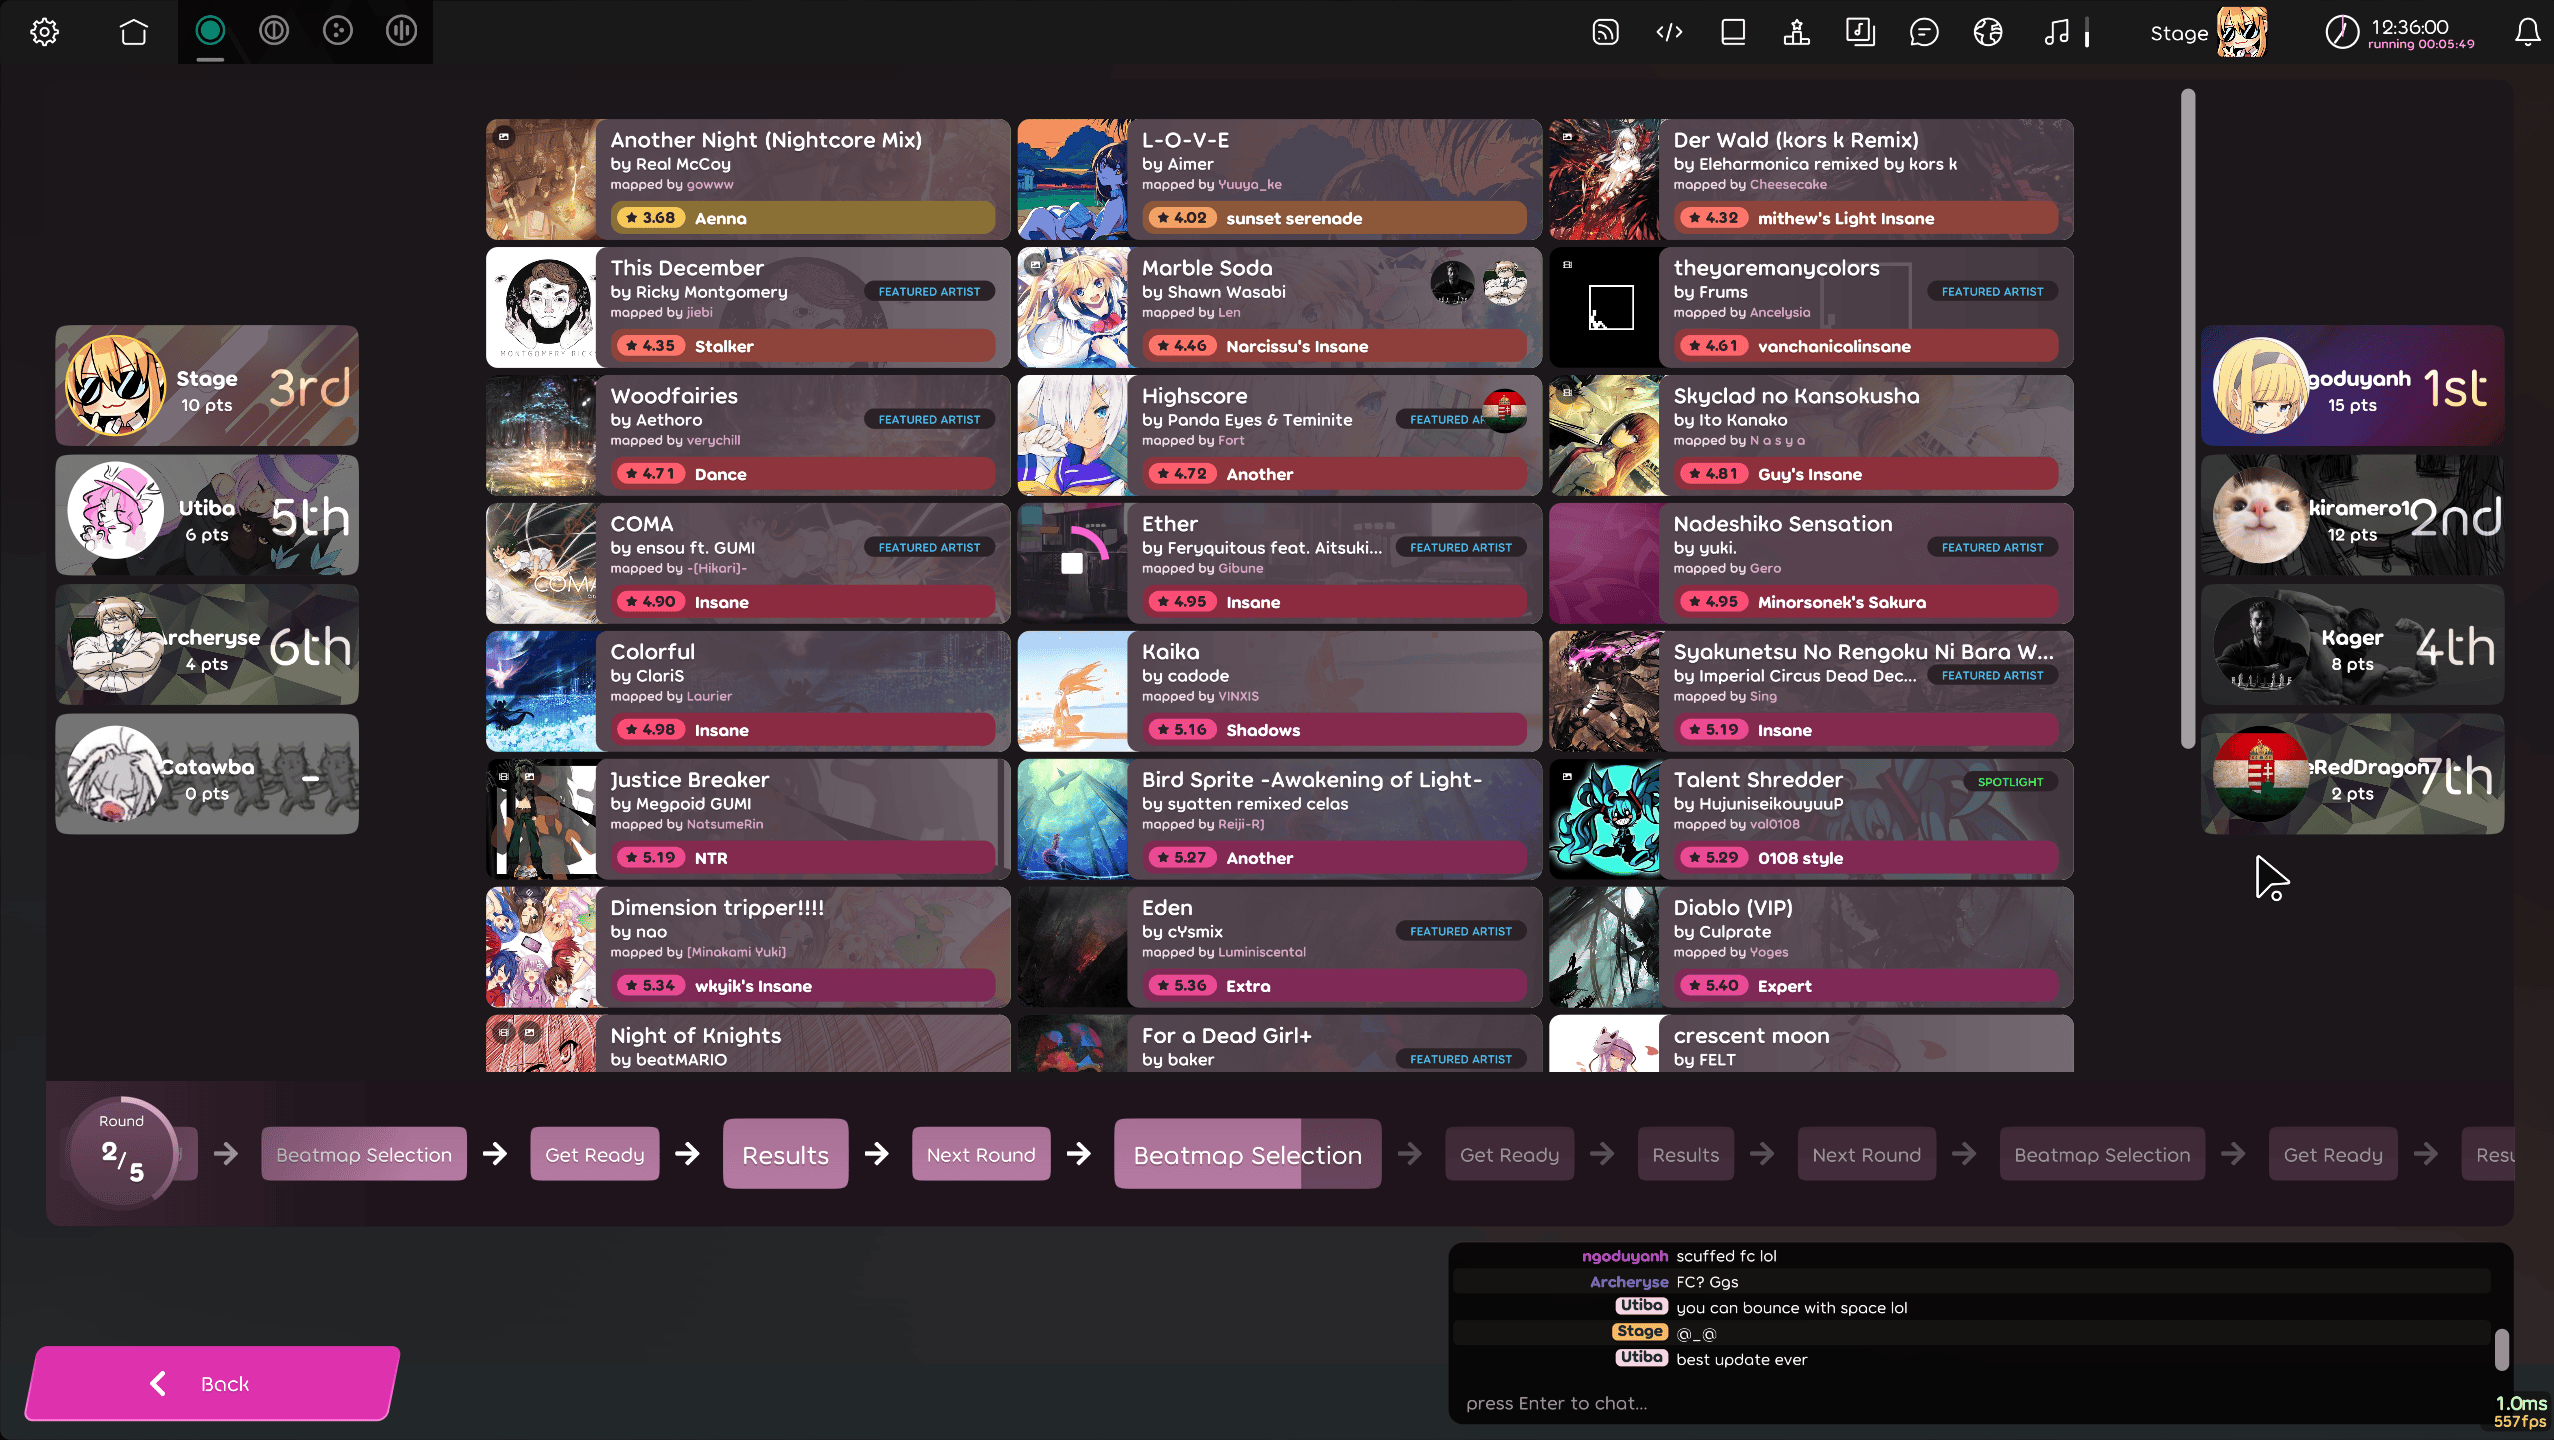Image resolution: width=2554 pixels, height=1440 pixels.
Task: Open the news feed icon
Action: pos(1605,32)
